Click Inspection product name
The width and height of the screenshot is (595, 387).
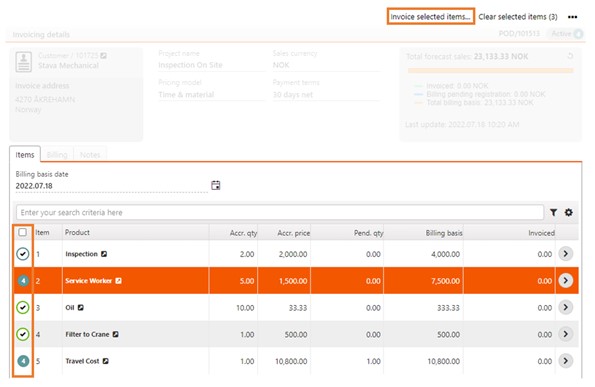coord(81,254)
